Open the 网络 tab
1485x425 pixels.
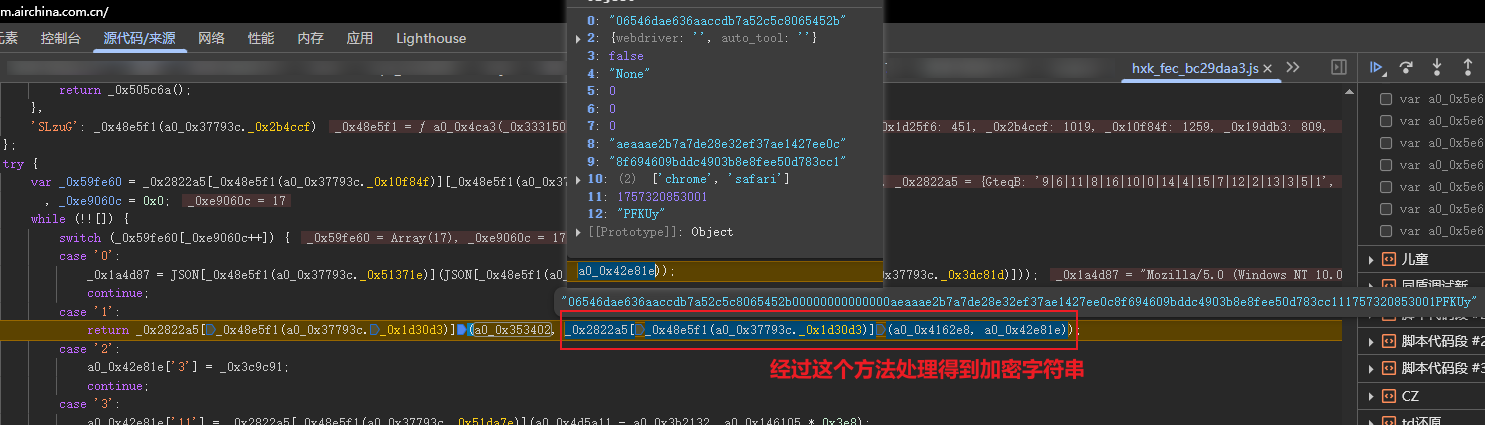pyautogui.click(x=212, y=38)
